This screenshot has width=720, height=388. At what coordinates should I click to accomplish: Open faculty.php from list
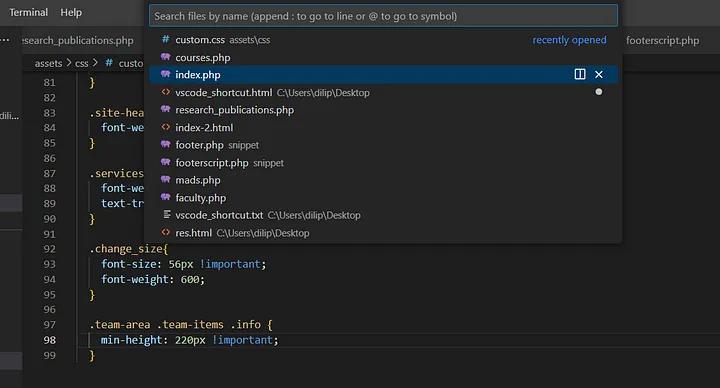(x=383, y=197)
